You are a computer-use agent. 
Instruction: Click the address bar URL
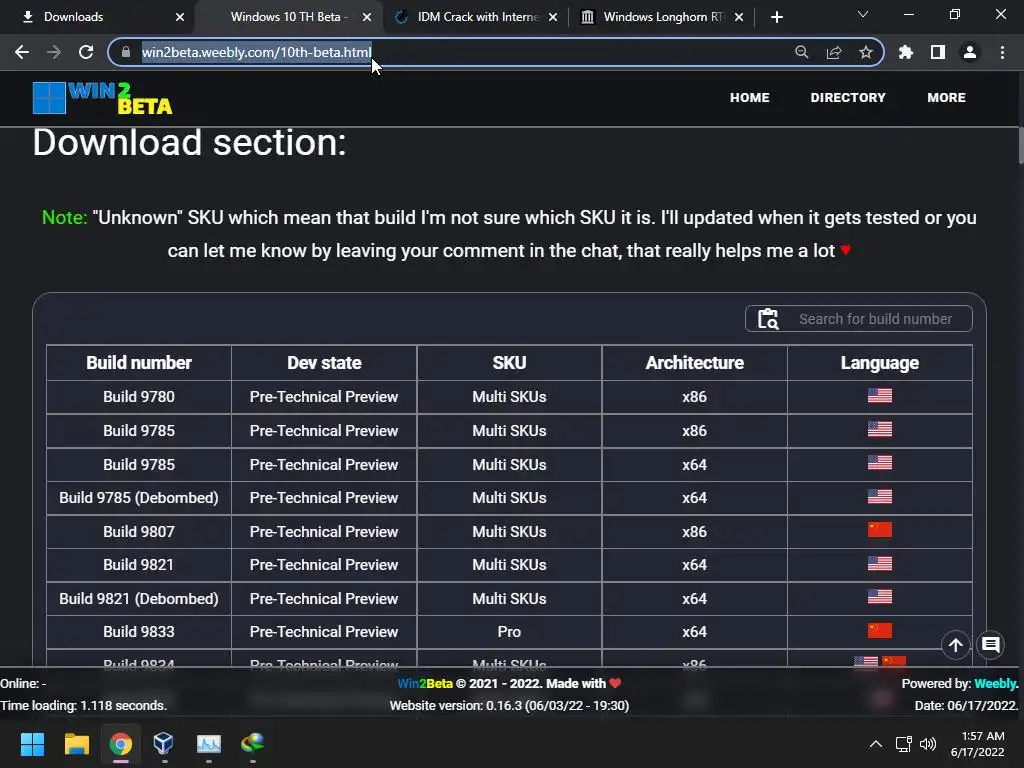pyautogui.click(x=257, y=52)
